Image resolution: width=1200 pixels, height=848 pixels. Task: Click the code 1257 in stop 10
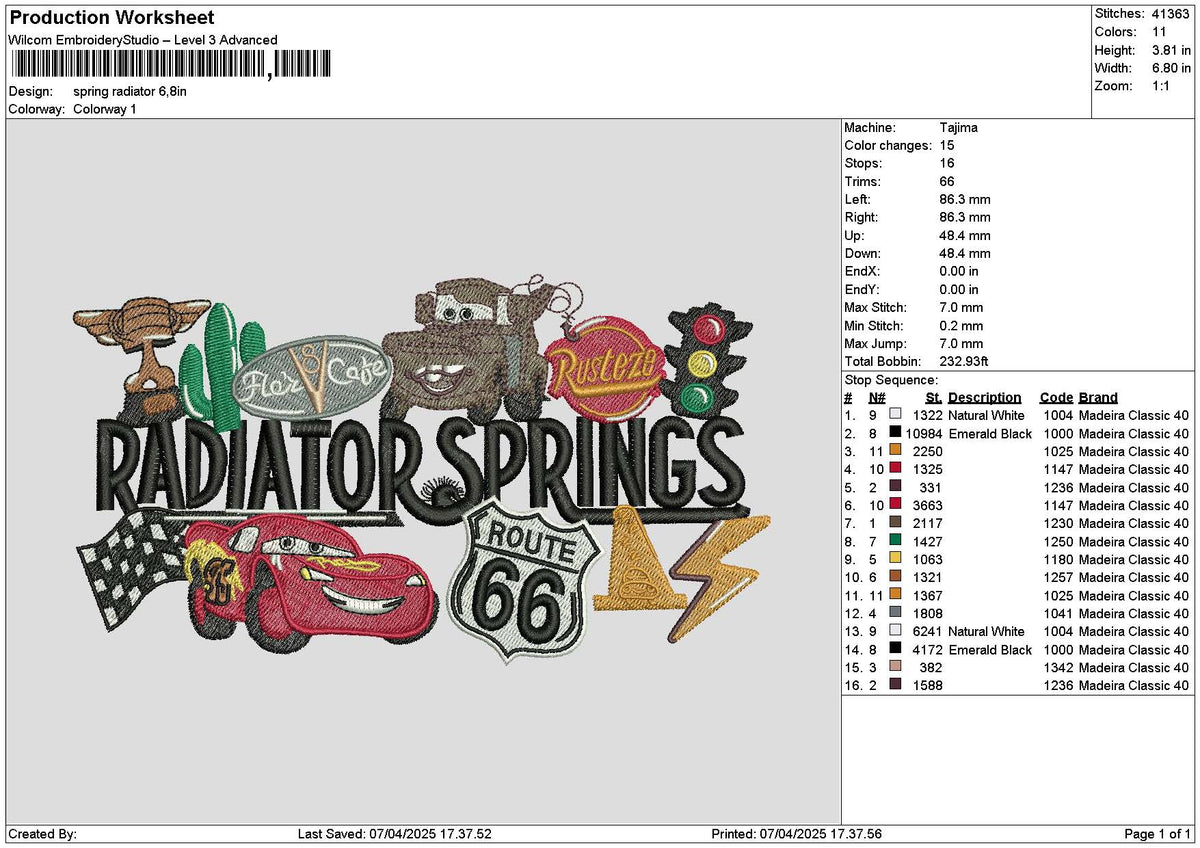1058,577
